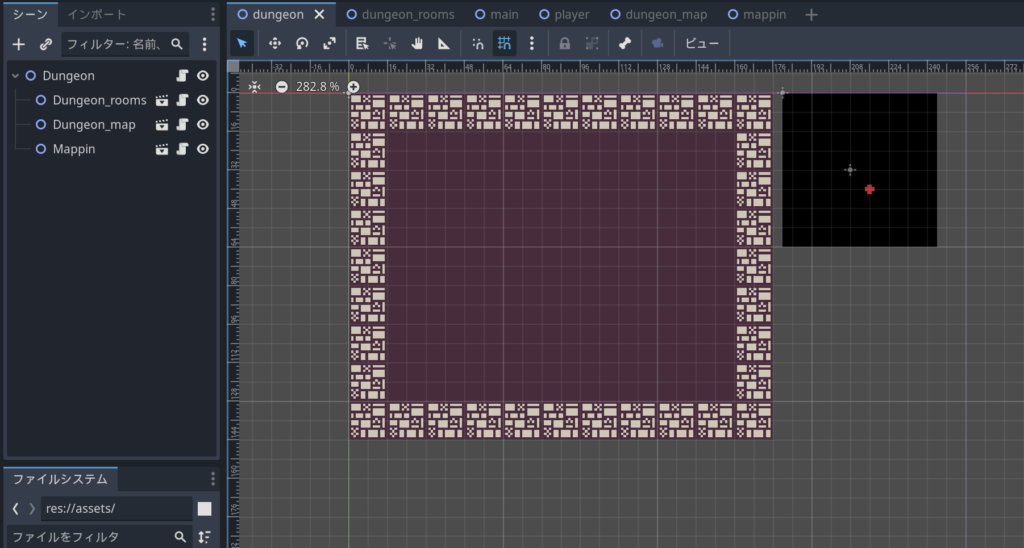Select the Rotate mode tool

[301, 44]
